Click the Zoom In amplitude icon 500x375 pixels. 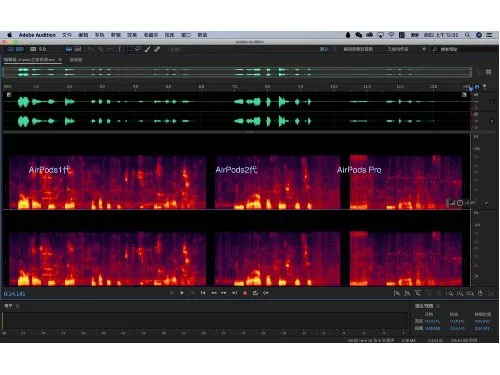(397, 293)
